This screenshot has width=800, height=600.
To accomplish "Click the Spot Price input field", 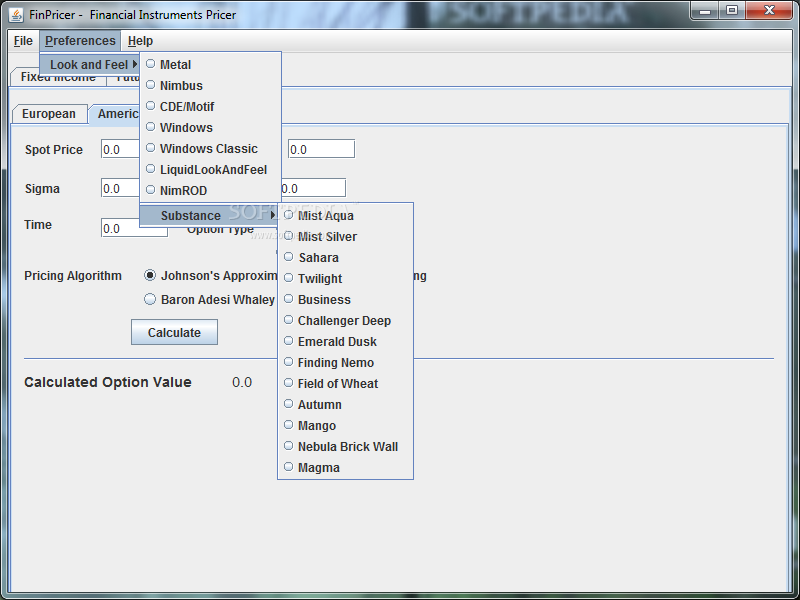I will click(120, 149).
